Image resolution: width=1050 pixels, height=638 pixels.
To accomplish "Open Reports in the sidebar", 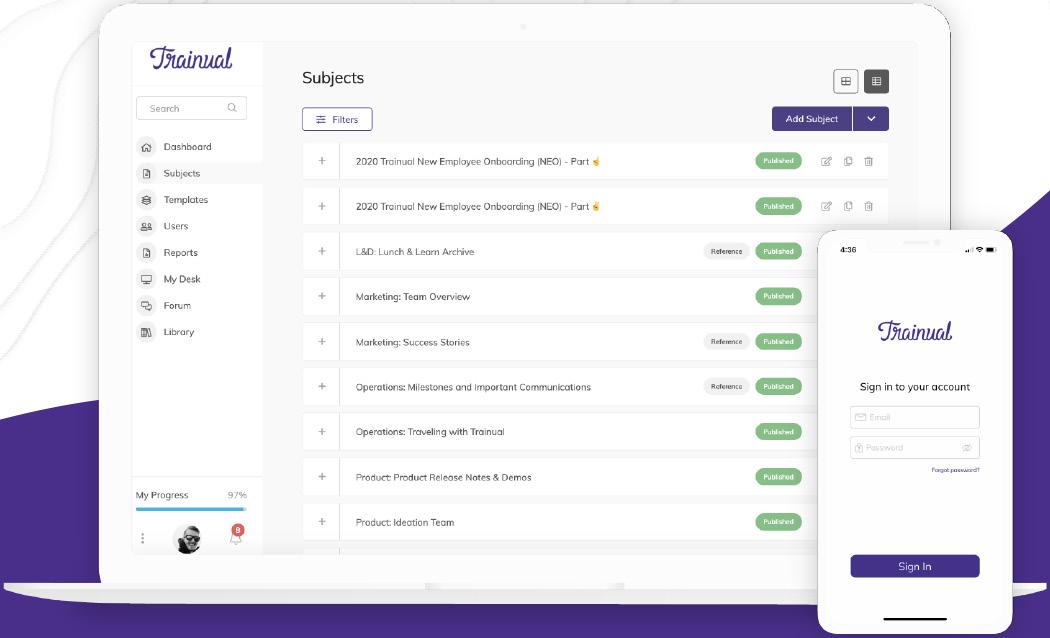I will (x=180, y=252).
